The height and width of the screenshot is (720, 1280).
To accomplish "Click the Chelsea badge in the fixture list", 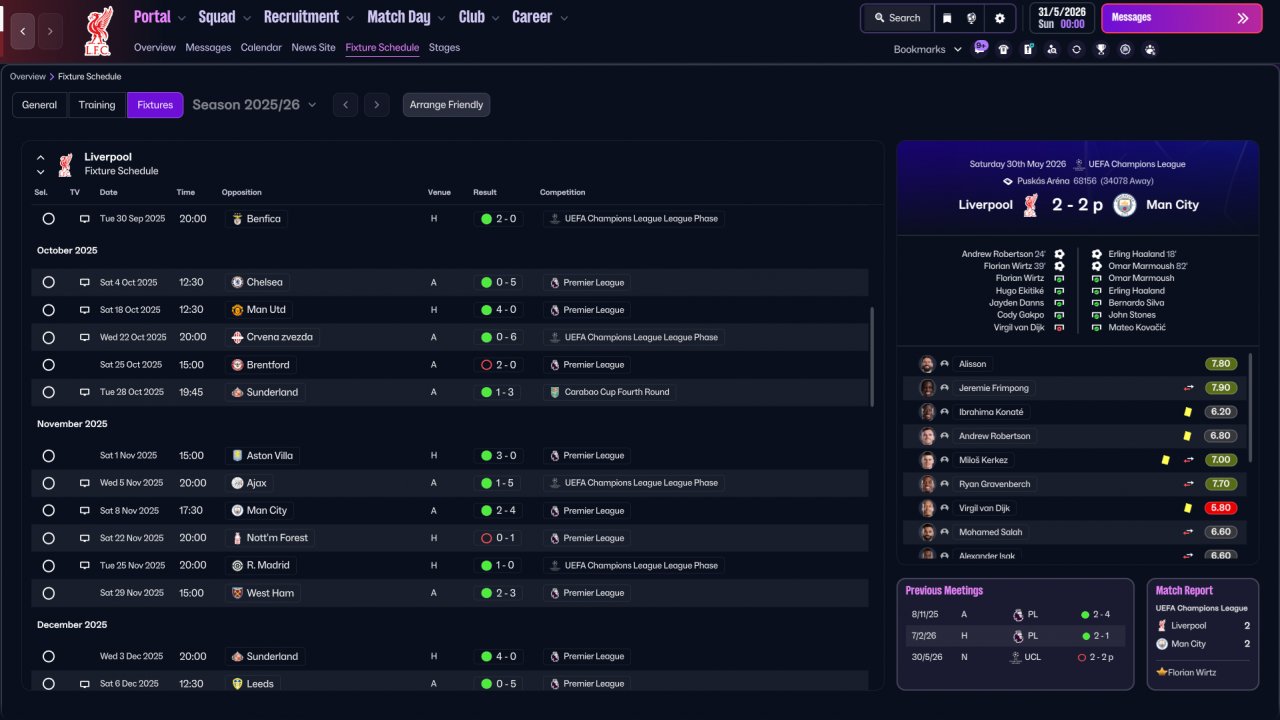I will click(237, 282).
